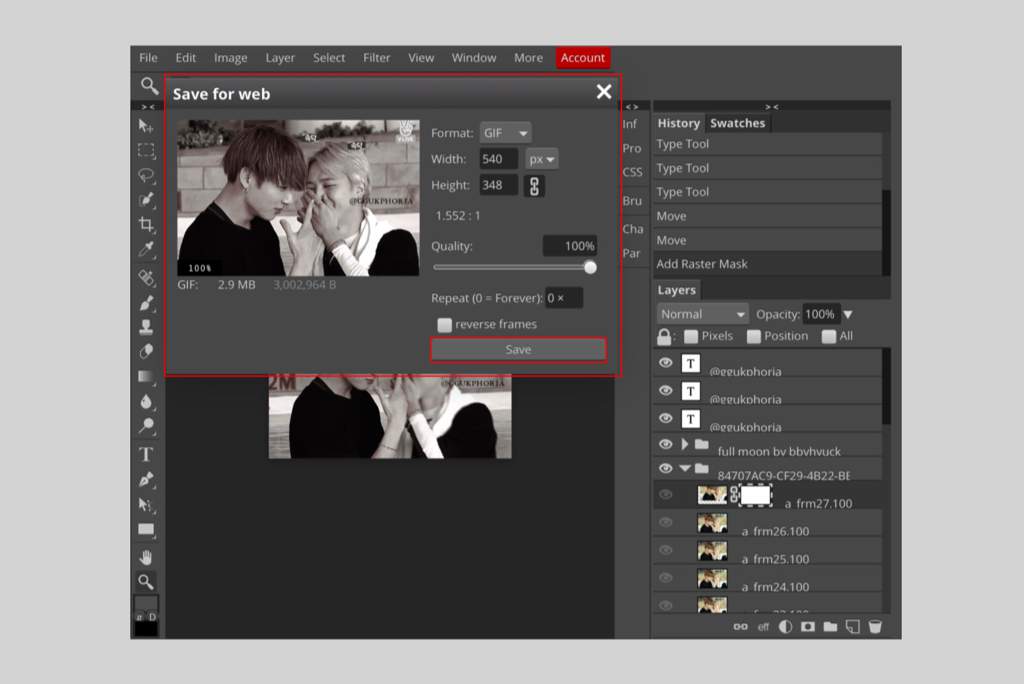Select the Rectangle Select tool
1024x684 pixels.
click(146, 151)
